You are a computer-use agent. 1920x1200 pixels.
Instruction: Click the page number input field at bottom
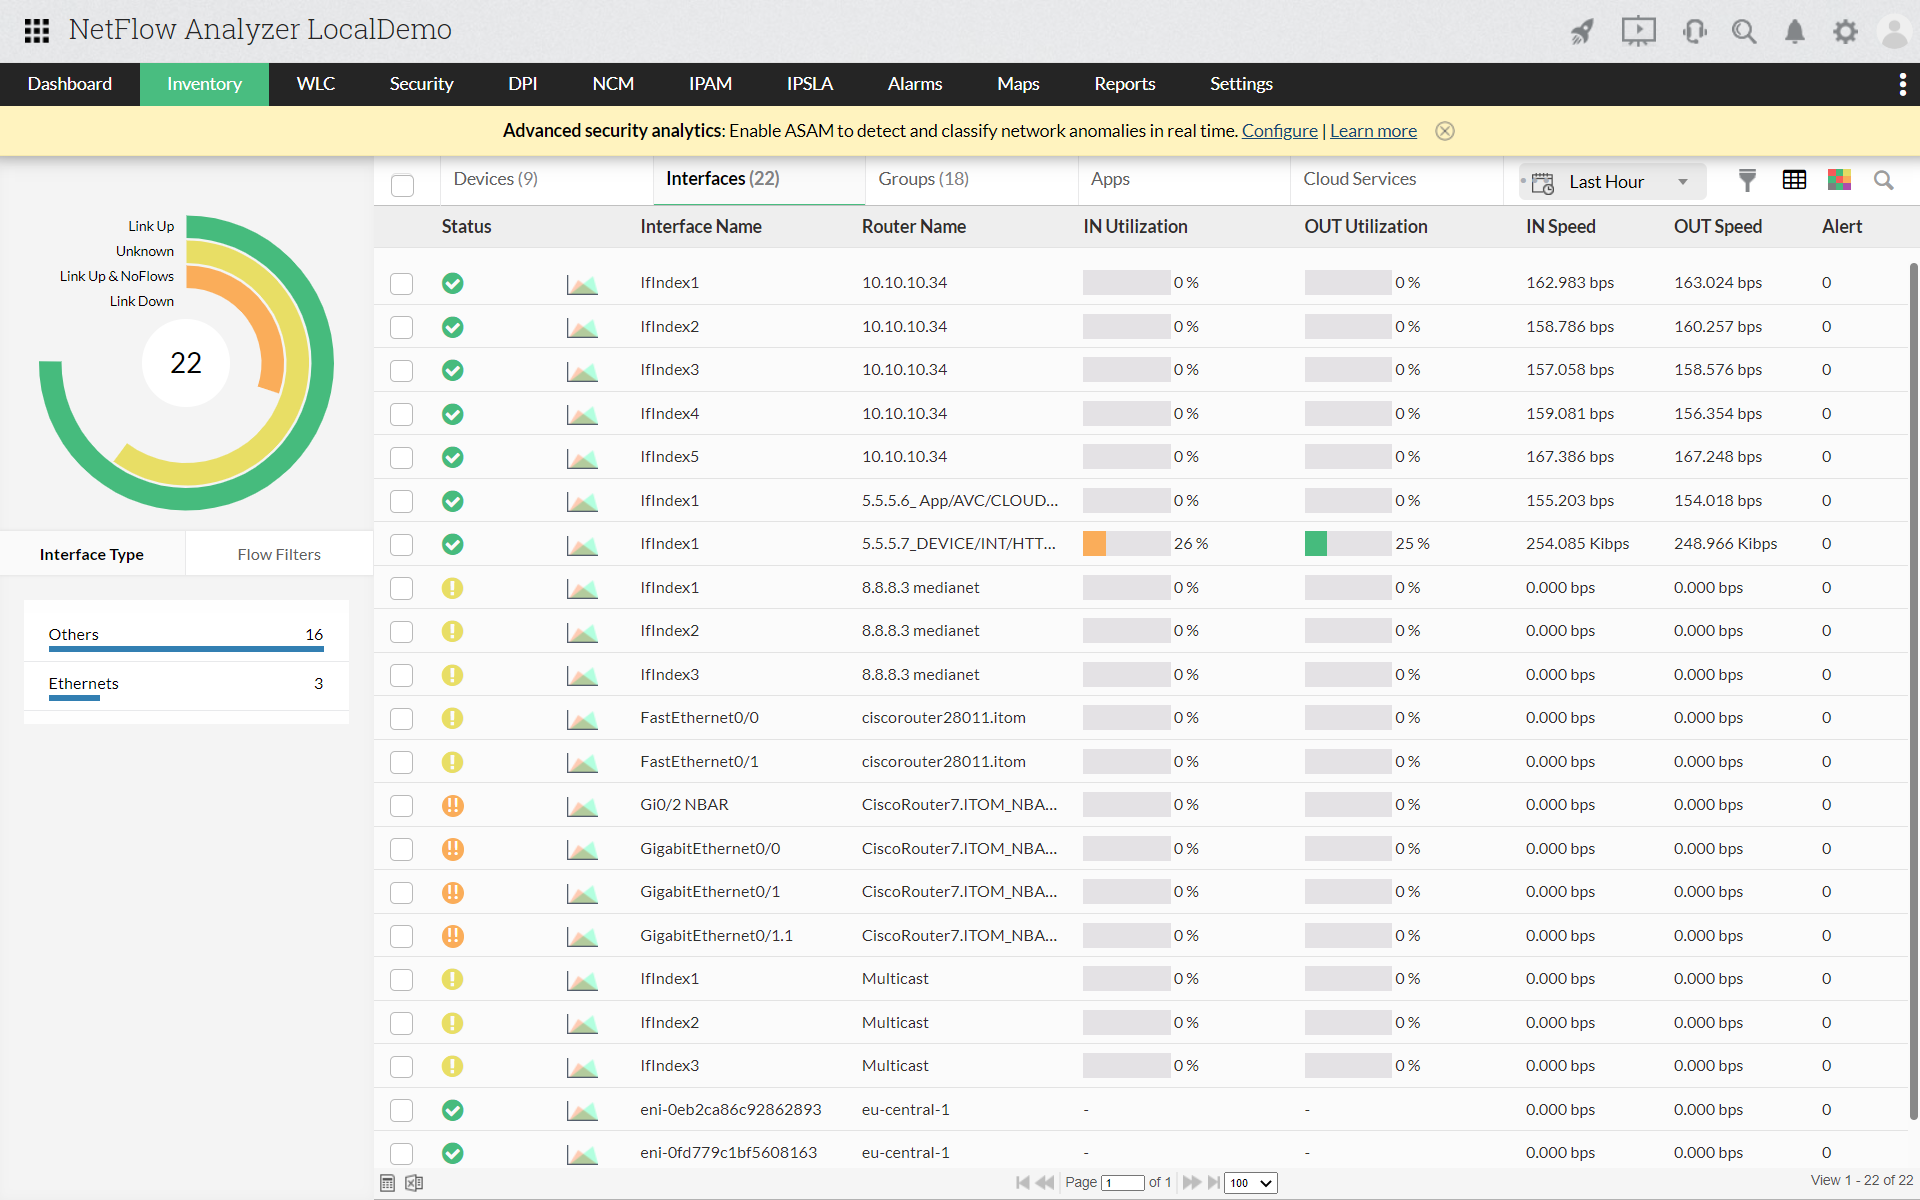1120,1182
